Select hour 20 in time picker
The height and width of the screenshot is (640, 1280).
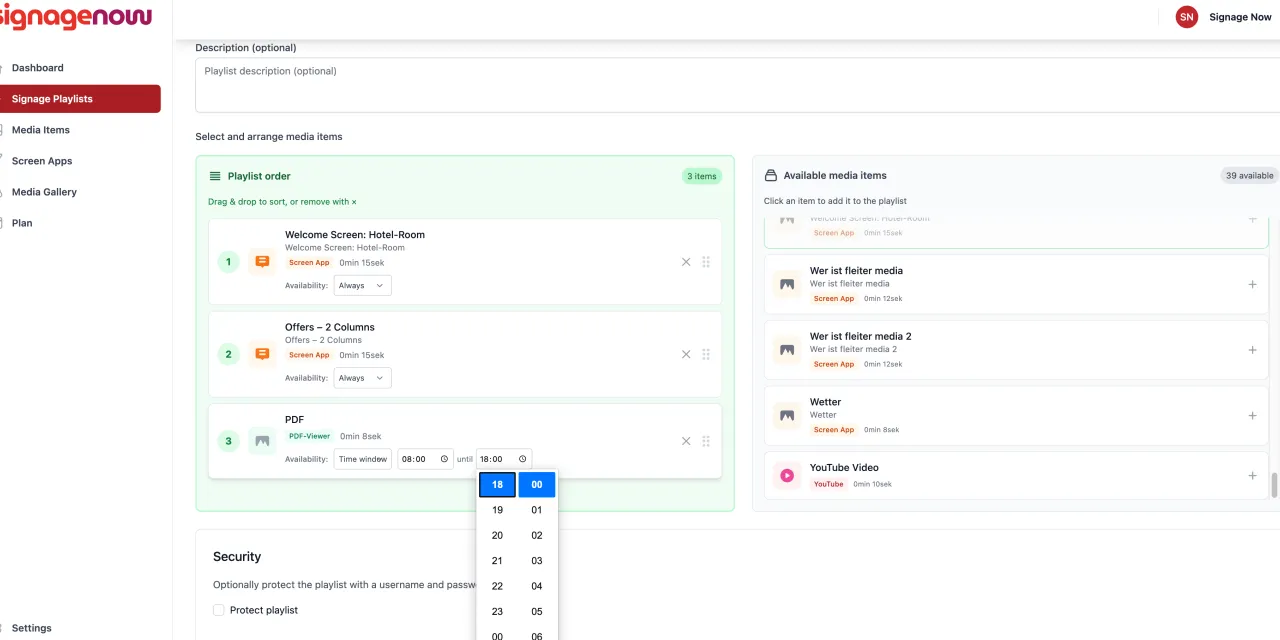(x=497, y=535)
